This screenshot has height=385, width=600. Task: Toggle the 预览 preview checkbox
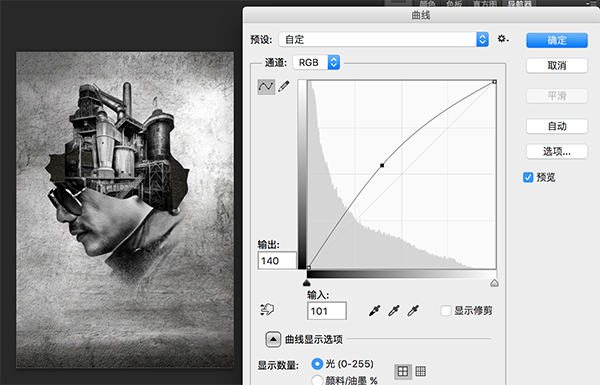point(528,177)
